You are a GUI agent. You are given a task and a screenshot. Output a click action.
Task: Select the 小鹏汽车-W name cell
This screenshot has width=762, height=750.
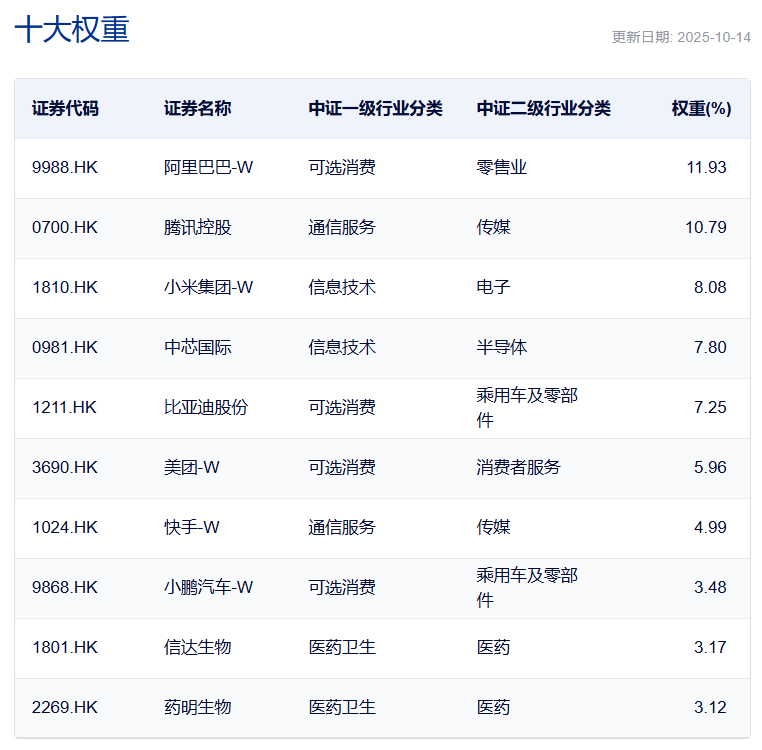(208, 588)
